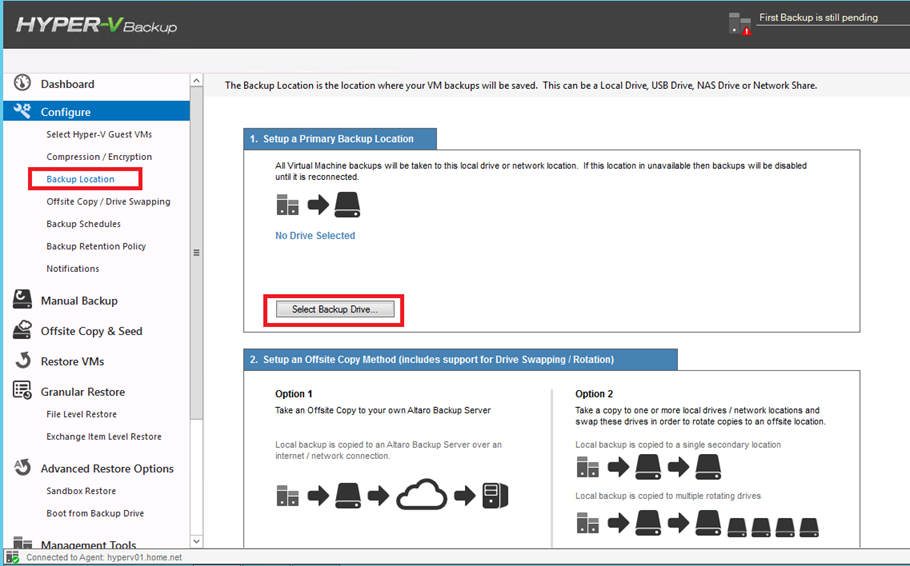
Task: Click the agent connection status icon
Action: click(x=13, y=557)
